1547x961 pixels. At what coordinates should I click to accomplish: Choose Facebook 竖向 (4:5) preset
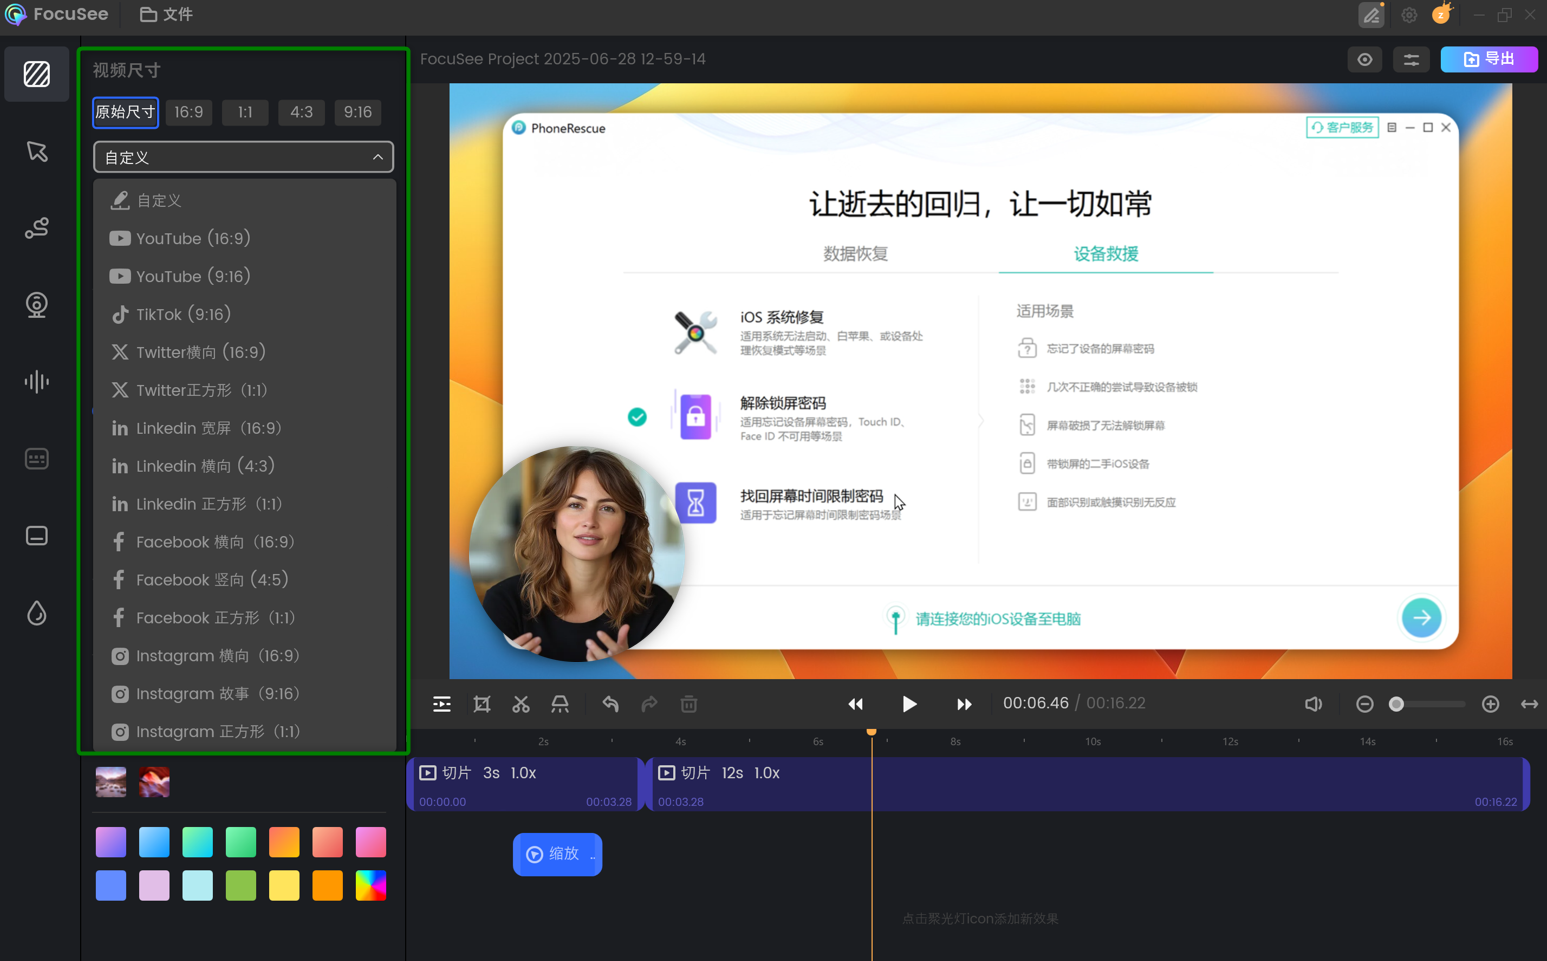[x=245, y=581]
